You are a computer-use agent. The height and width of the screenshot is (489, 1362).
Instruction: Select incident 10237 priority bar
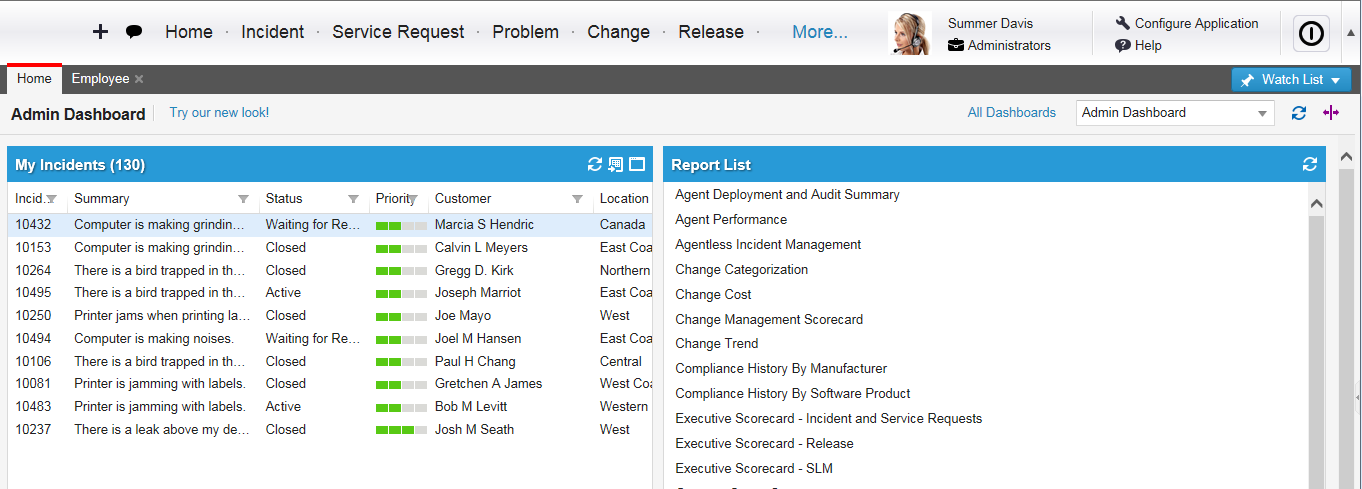click(400, 430)
